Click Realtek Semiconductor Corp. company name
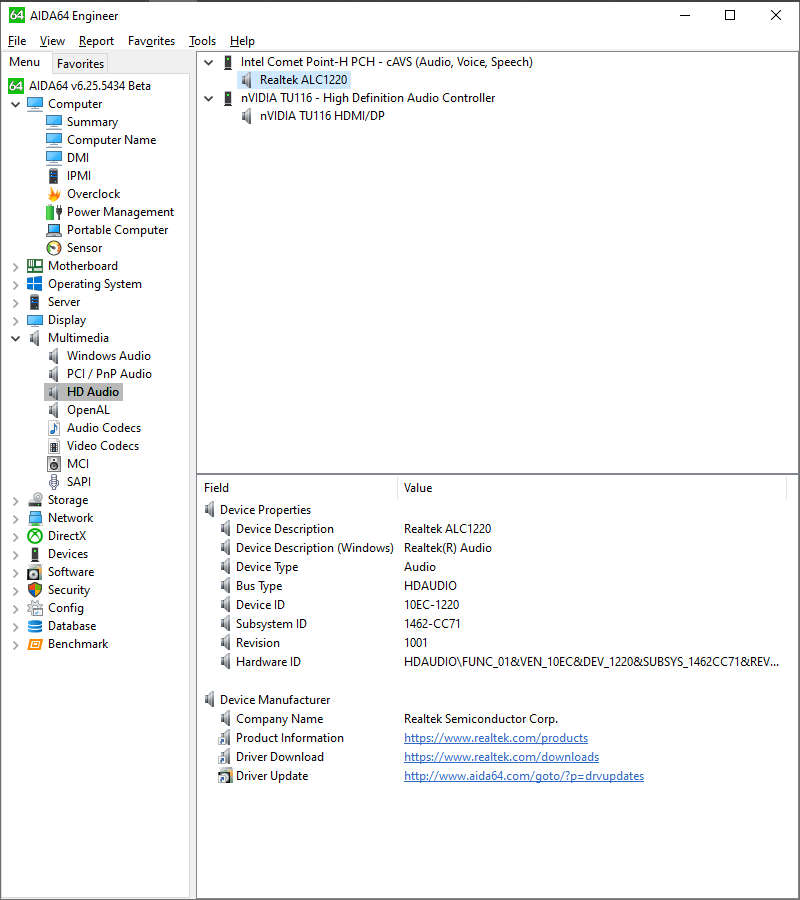The height and width of the screenshot is (900, 800). tap(481, 719)
